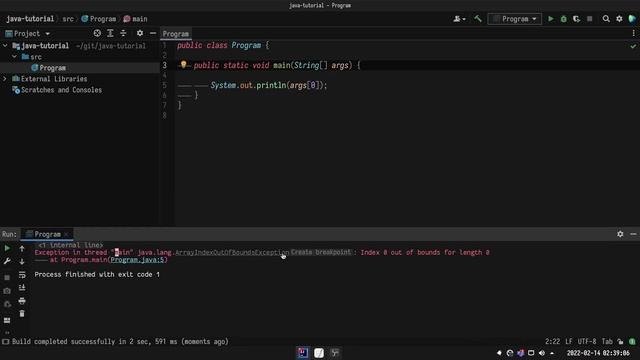This screenshot has height=360, width=640.
Task: Expand all in the Project panel
Action: tap(110, 33)
